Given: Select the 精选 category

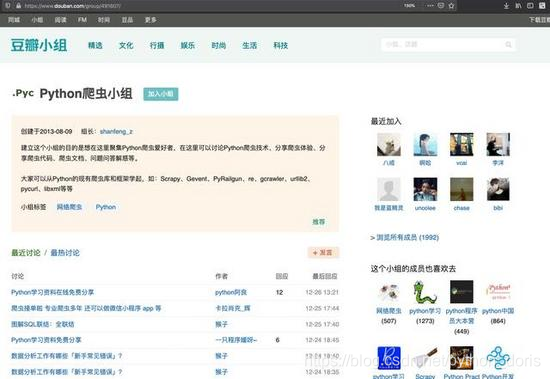Looking at the screenshot, I should pyautogui.click(x=95, y=45).
